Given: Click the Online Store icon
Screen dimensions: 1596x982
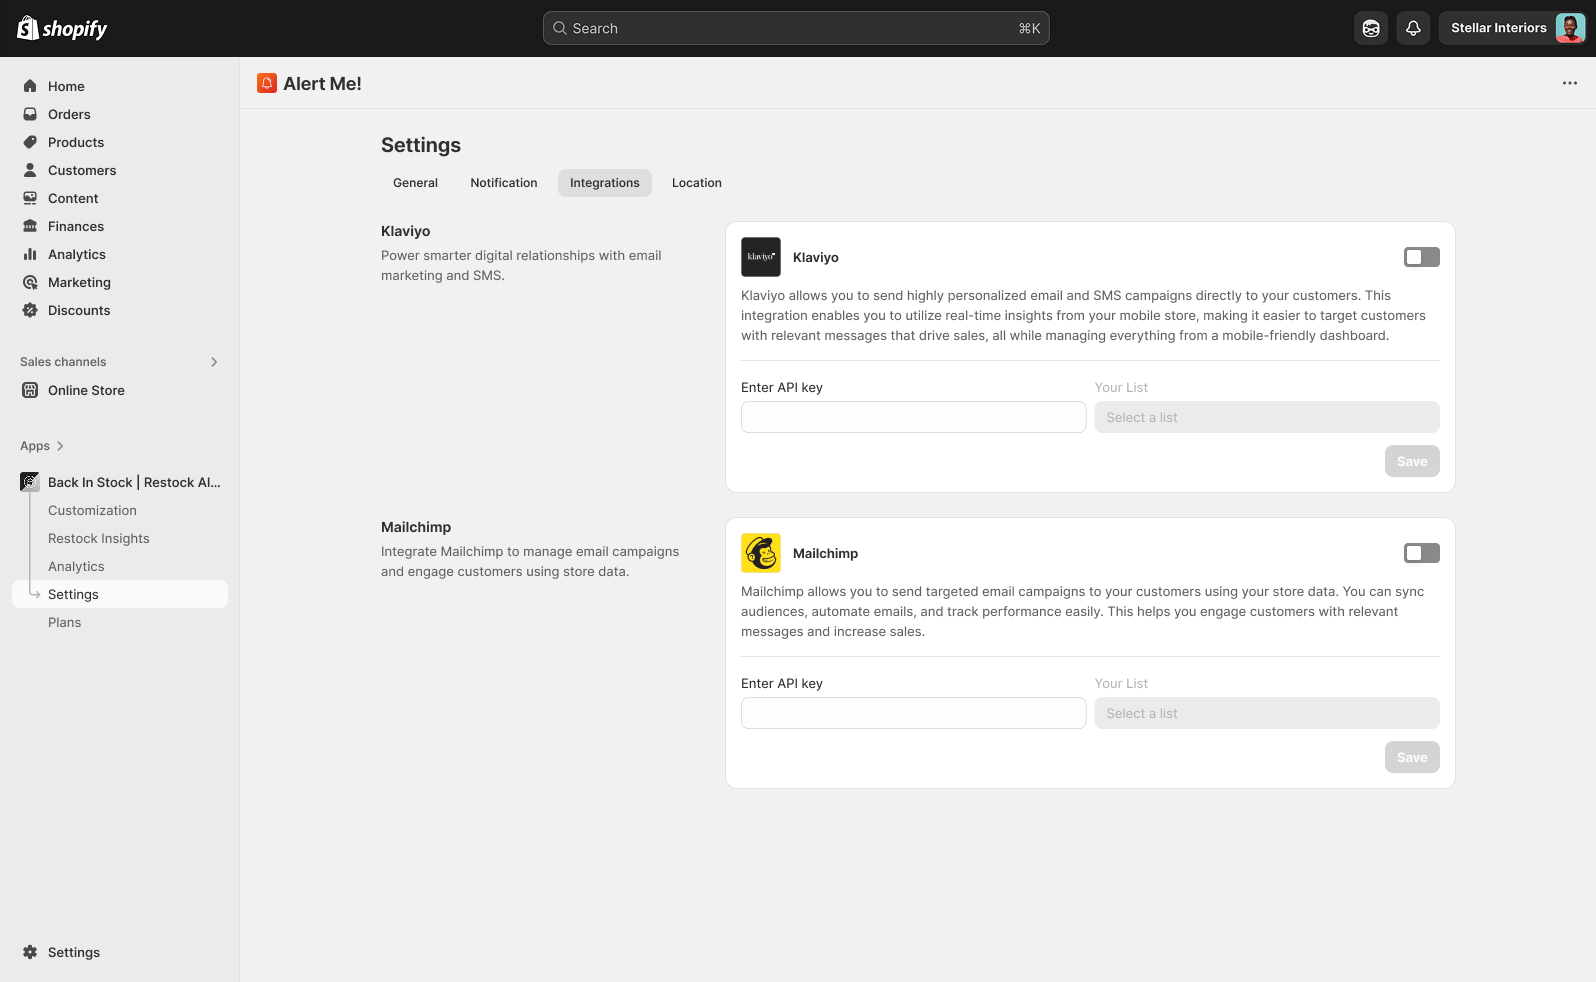Looking at the screenshot, I should tap(30, 390).
